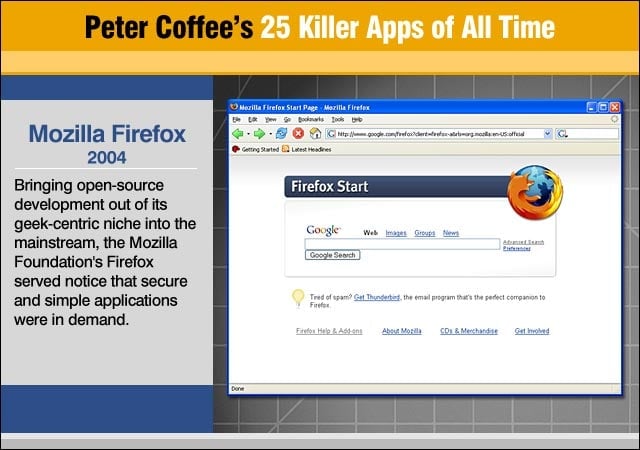Open the Preferences link
This screenshot has height=450, width=640.
[x=517, y=248]
